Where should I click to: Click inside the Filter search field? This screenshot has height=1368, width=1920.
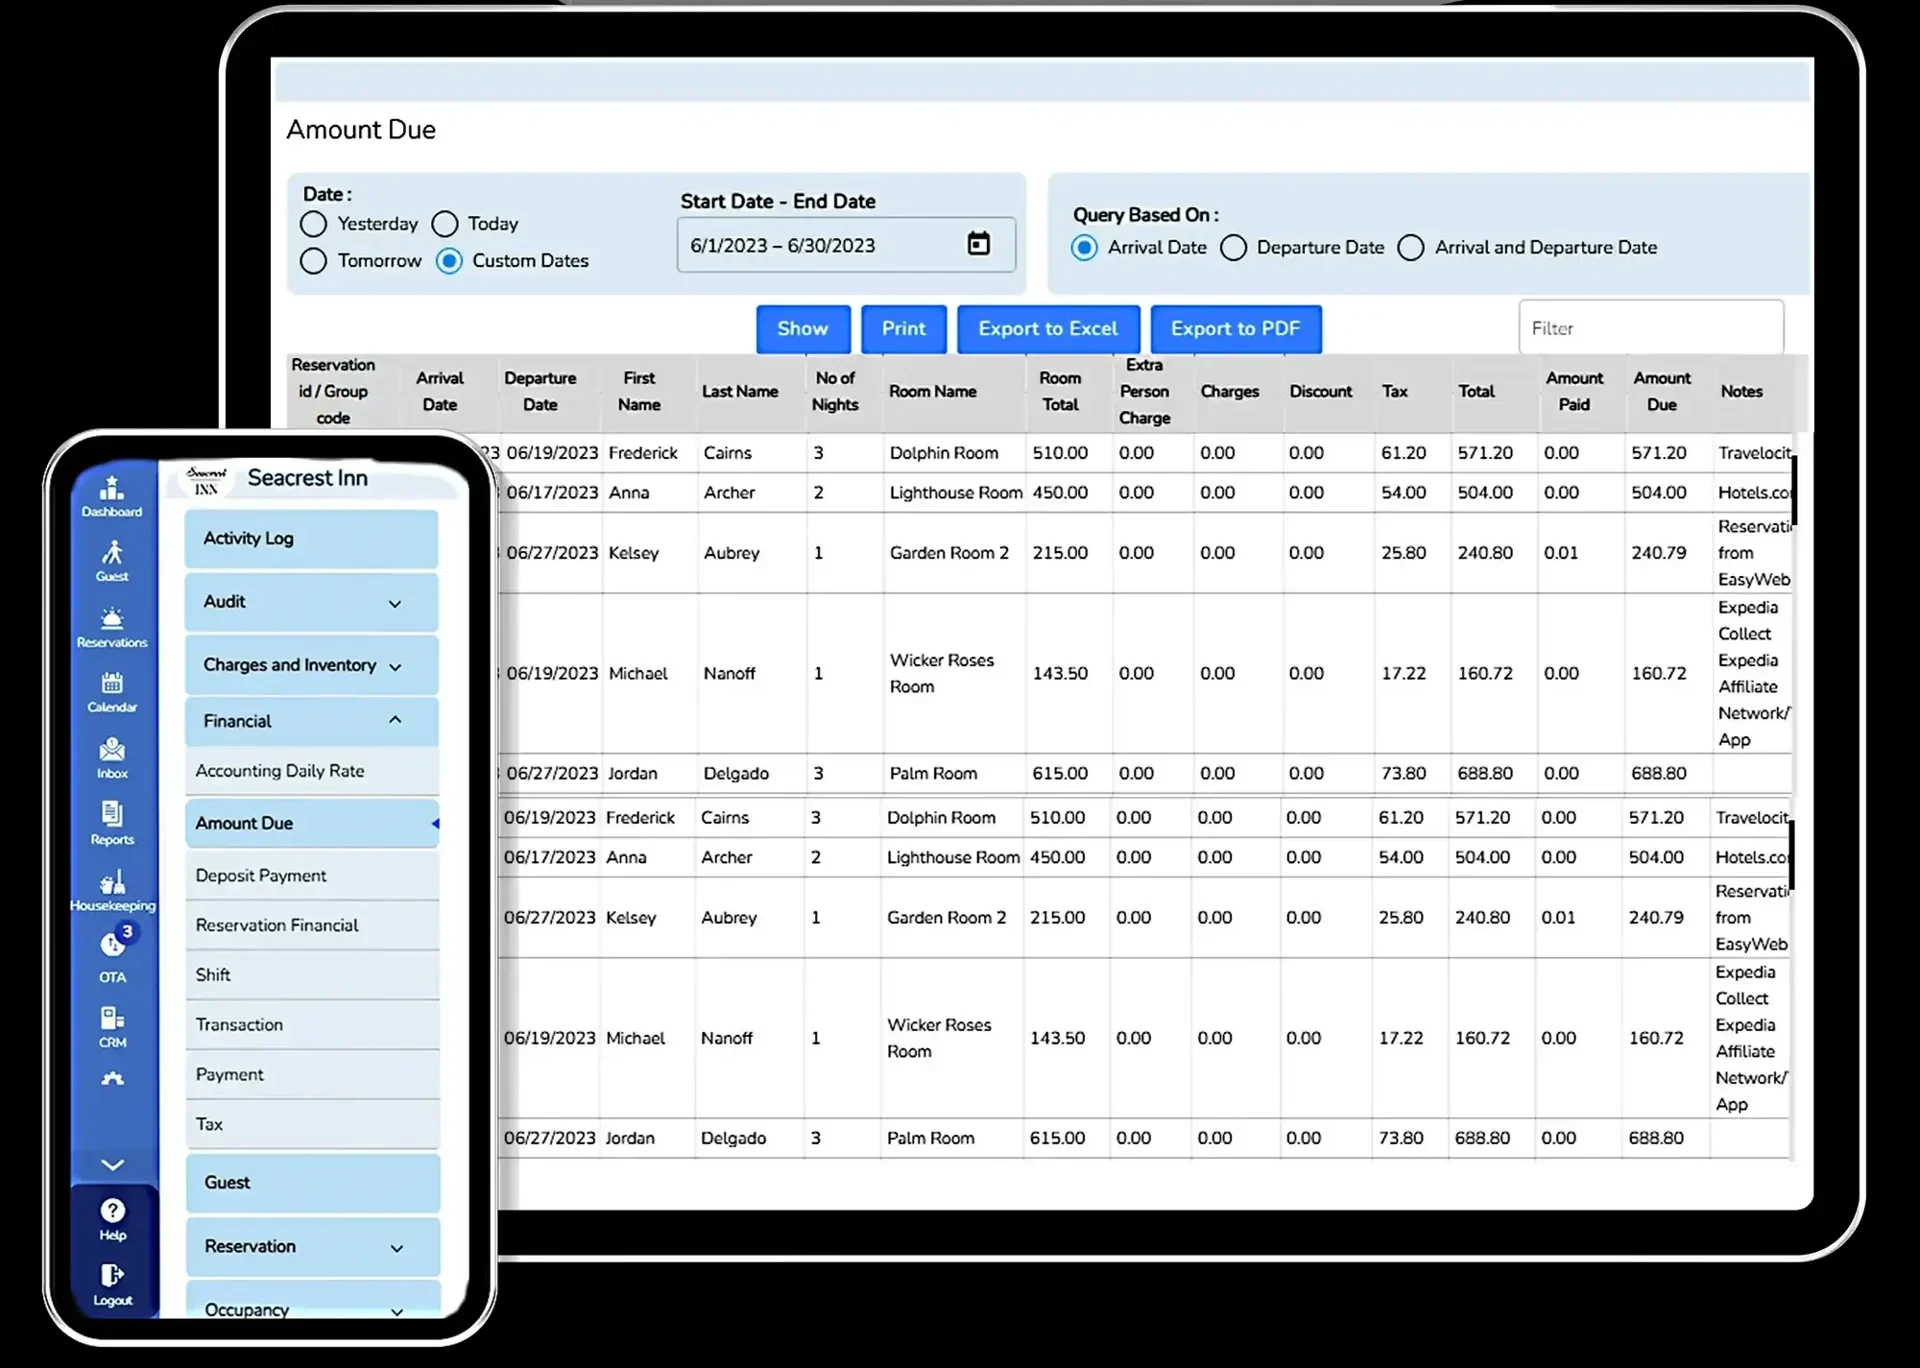(1651, 327)
